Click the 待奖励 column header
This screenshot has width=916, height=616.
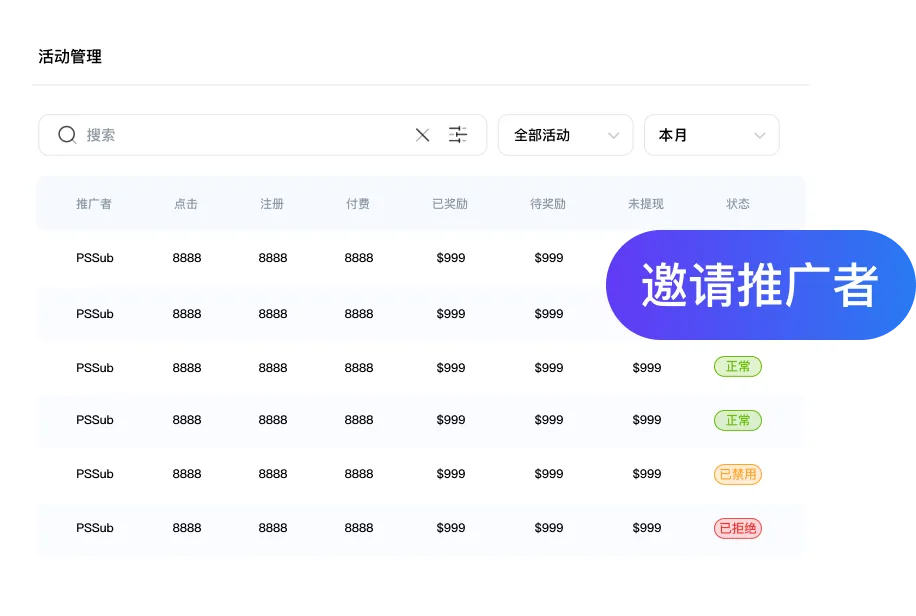coord(548,203)
